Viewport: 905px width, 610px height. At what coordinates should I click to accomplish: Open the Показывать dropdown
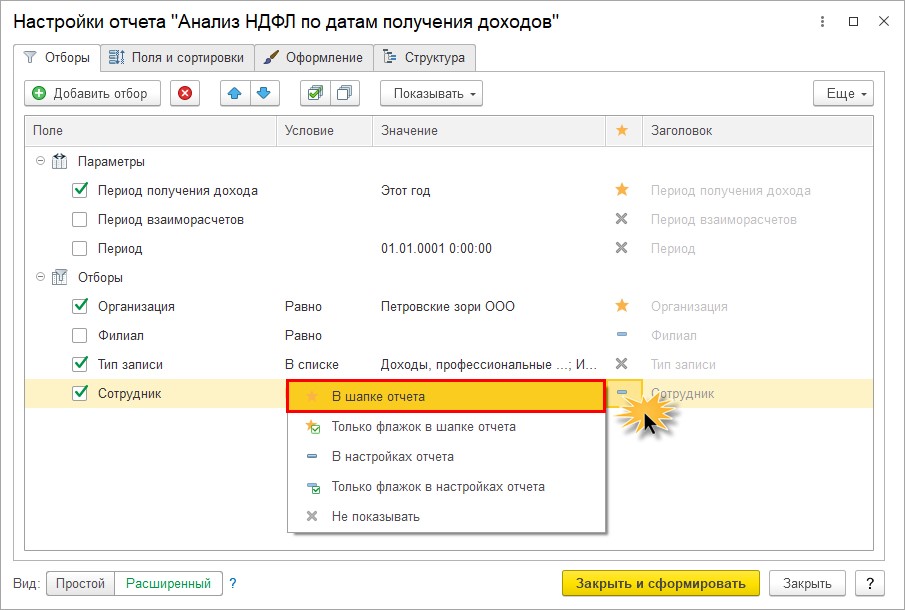pyautogui.click(x=431, y=93)
